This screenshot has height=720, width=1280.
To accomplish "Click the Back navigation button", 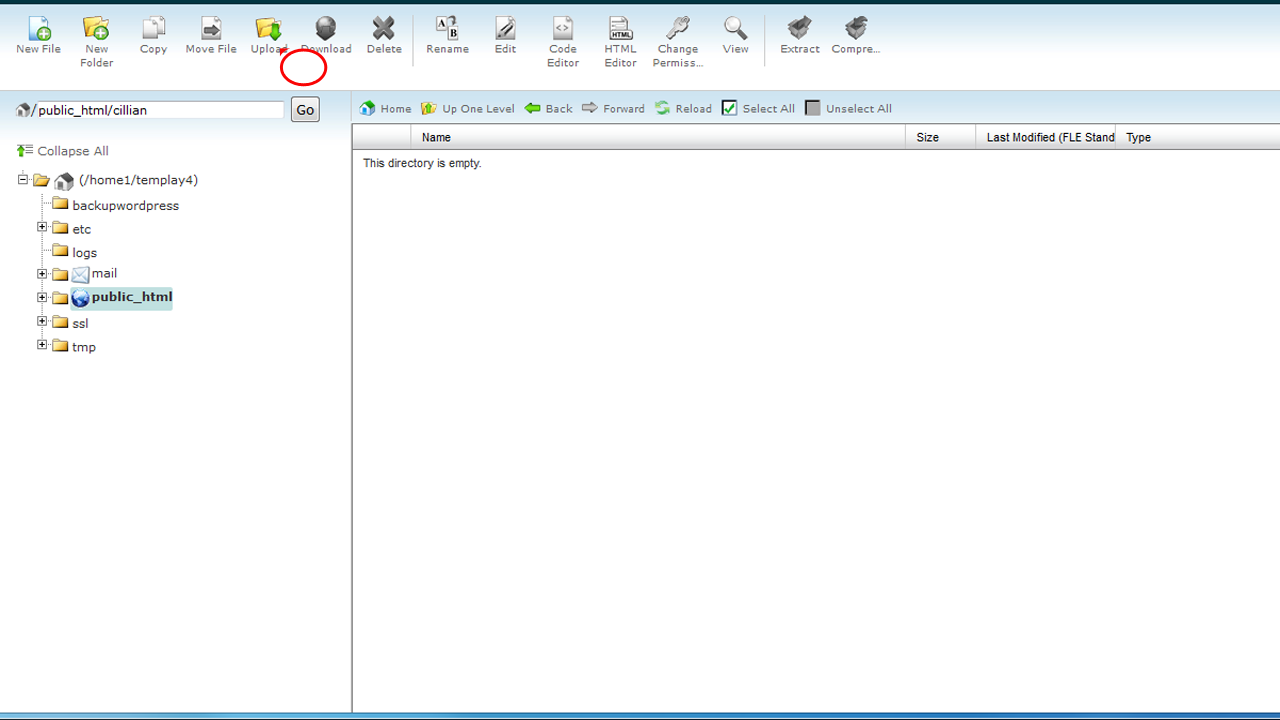I will click(549, 108).
